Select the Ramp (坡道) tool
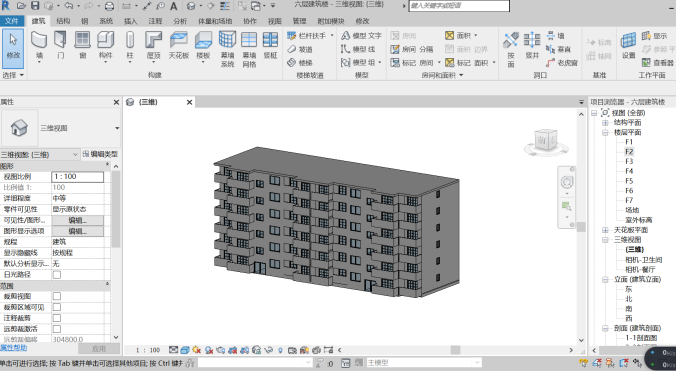The height and width of the screenshot is (371, 676). click(x=300, y=49)
